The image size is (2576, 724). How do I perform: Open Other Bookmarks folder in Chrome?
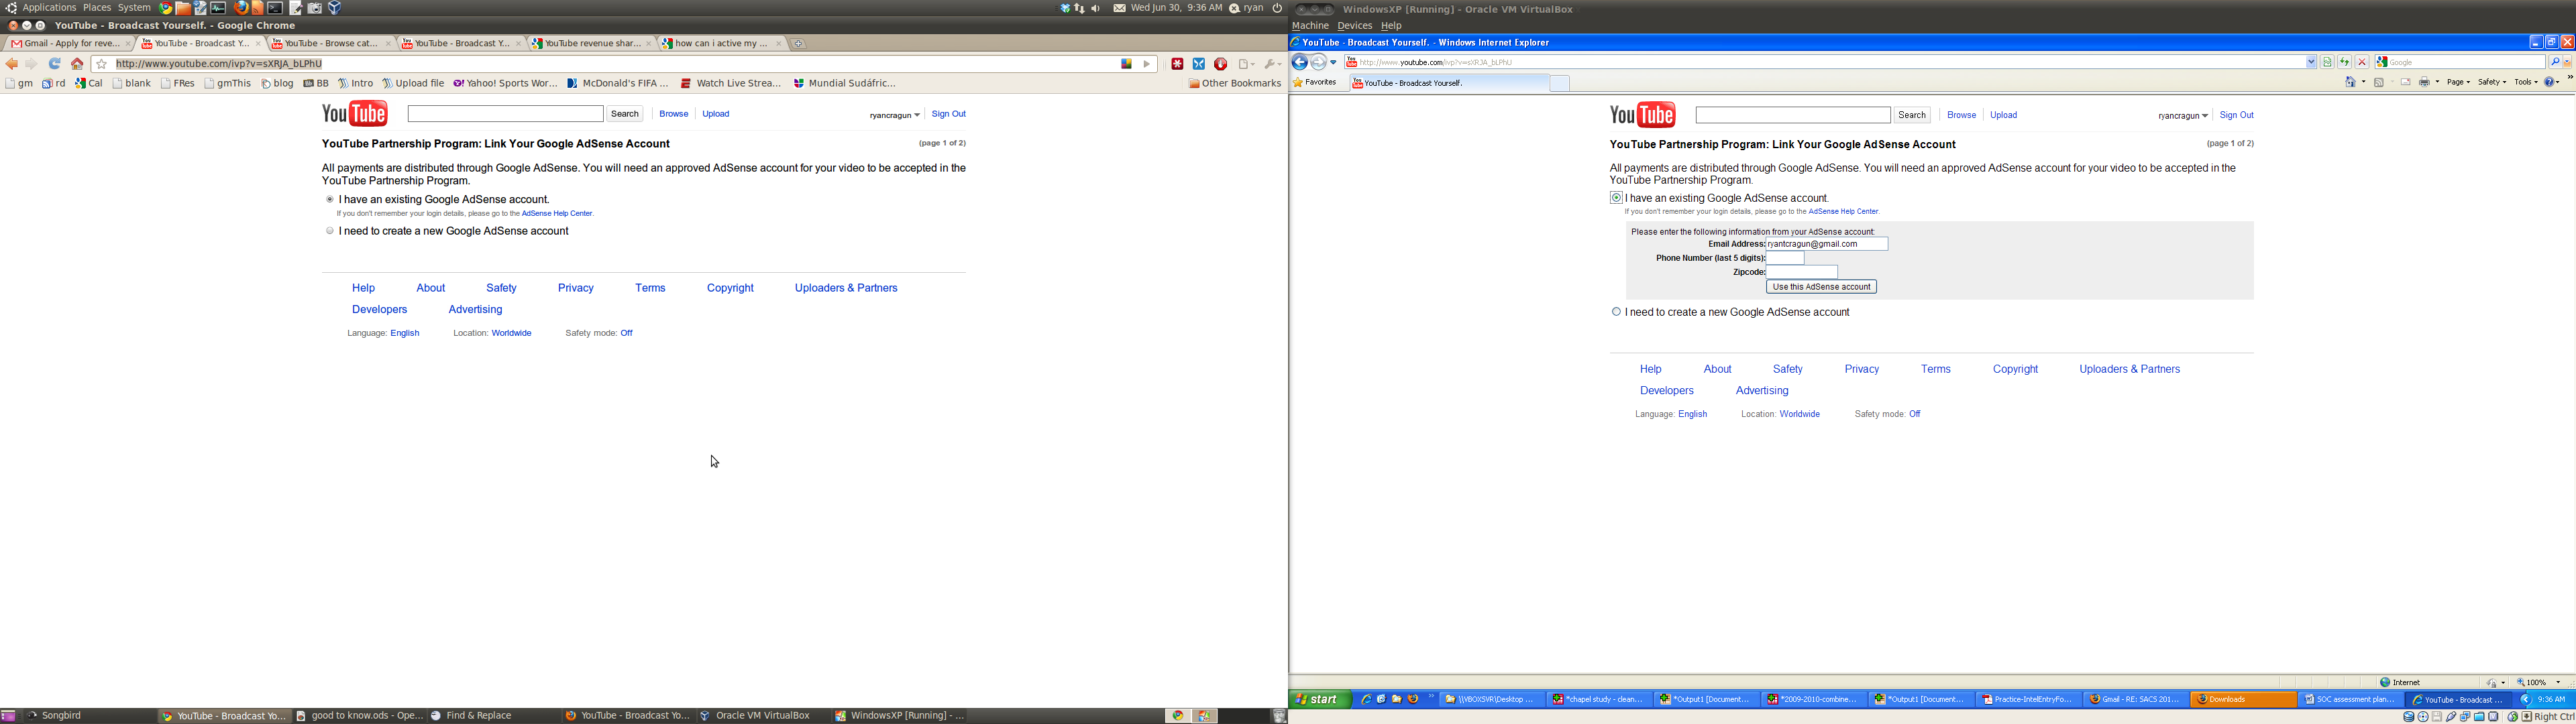(1234, 84)
